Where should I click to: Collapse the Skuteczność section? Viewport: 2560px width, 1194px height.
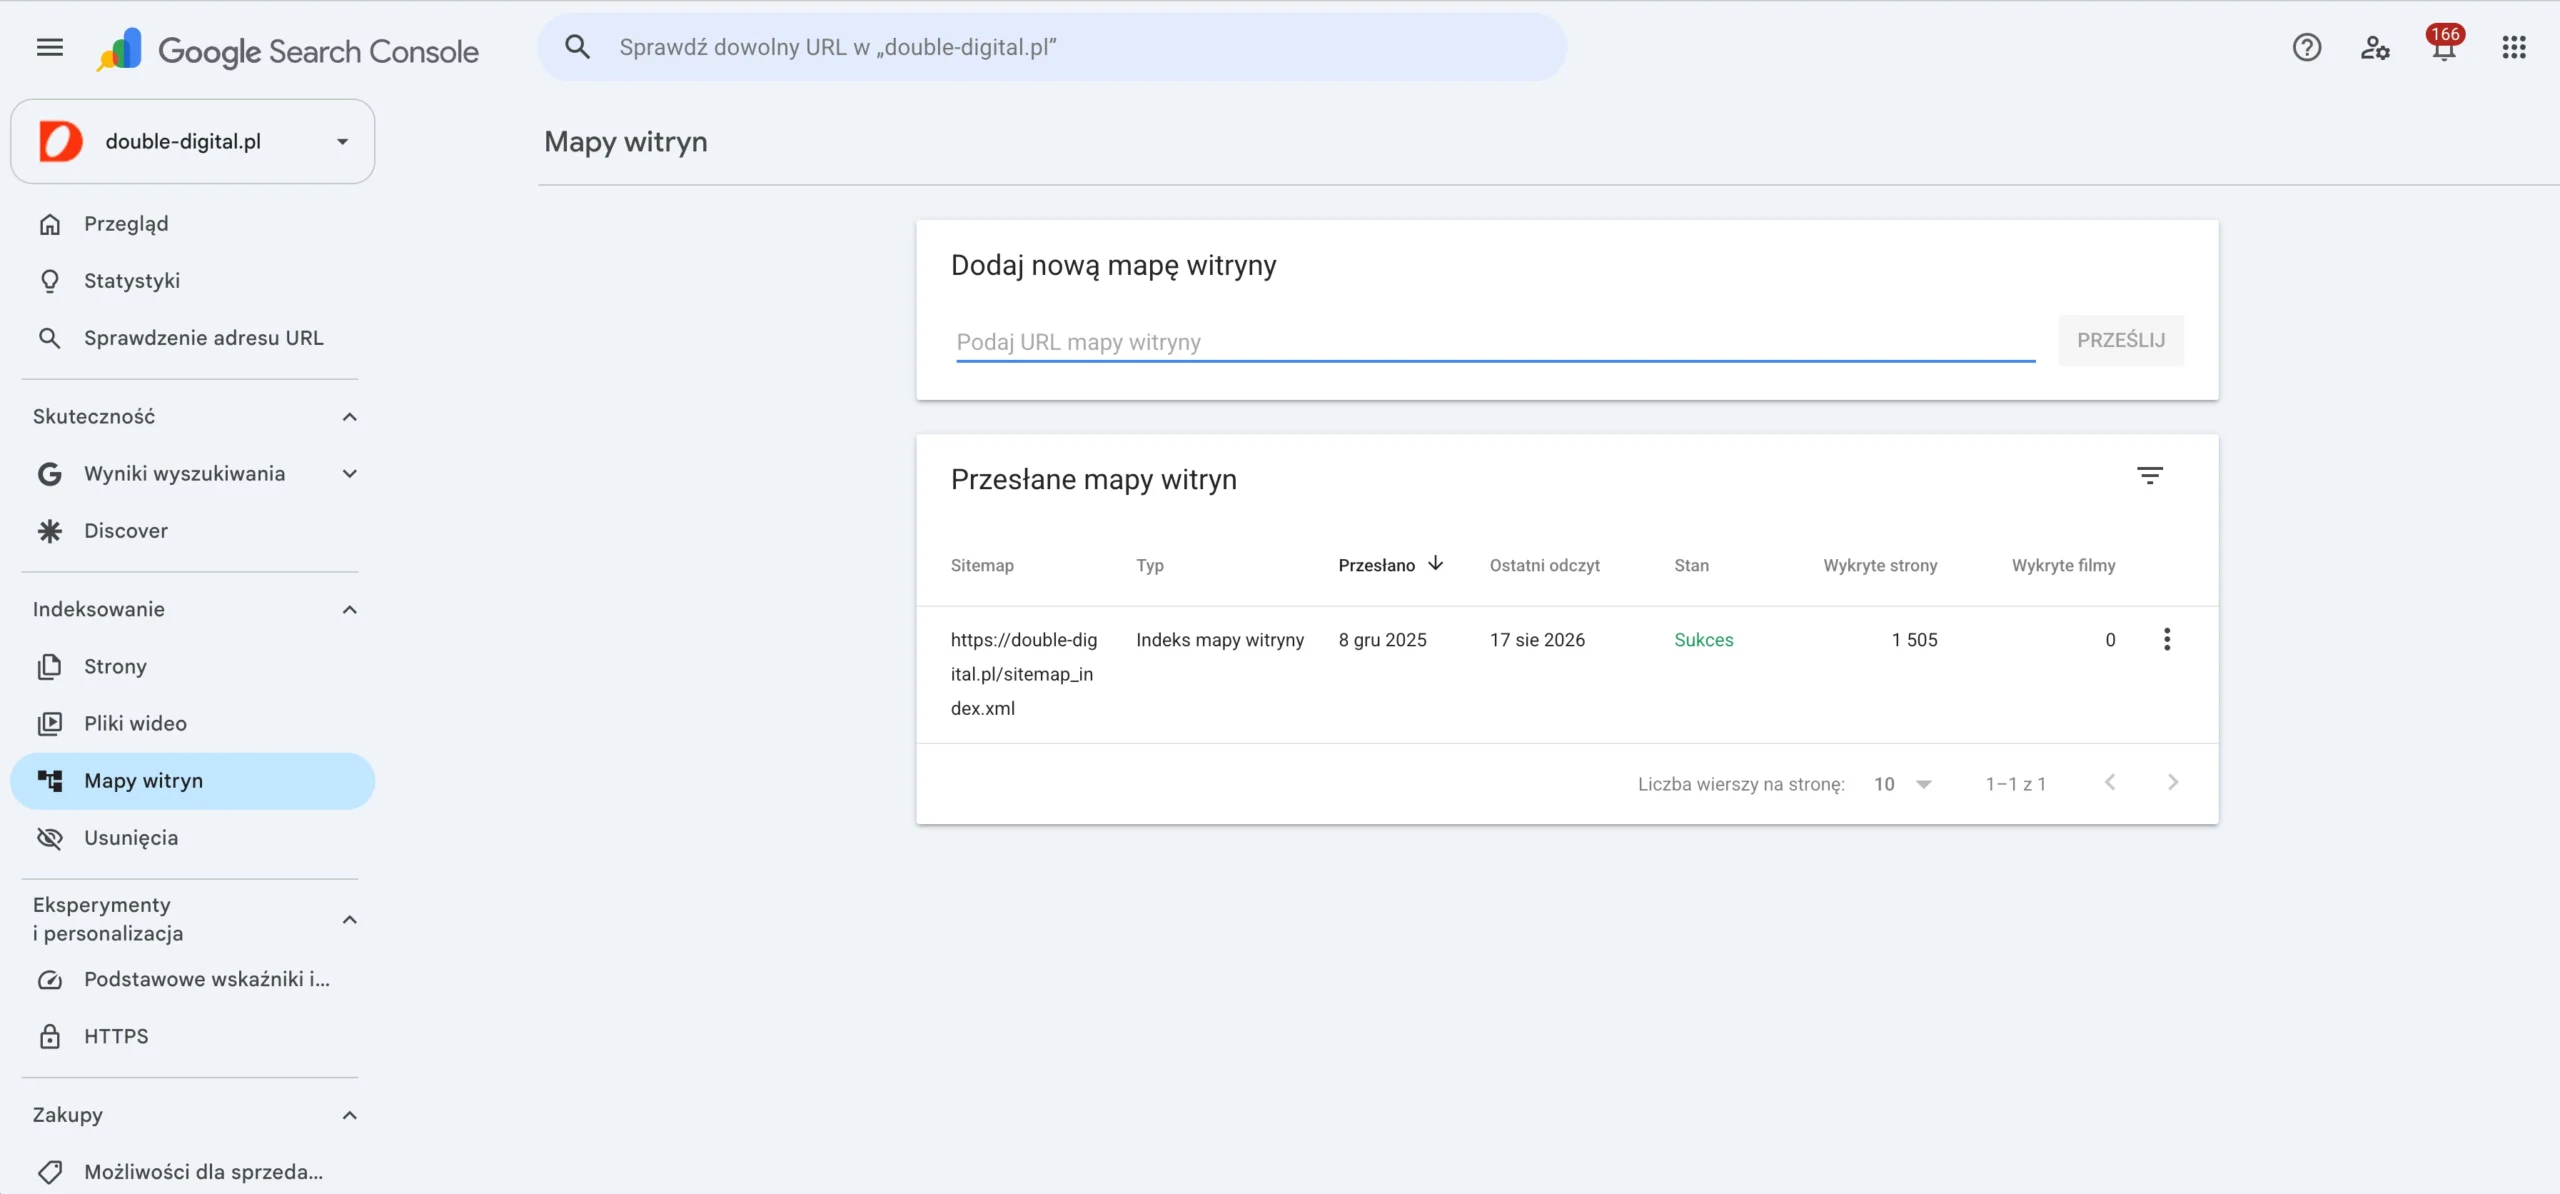349,417
